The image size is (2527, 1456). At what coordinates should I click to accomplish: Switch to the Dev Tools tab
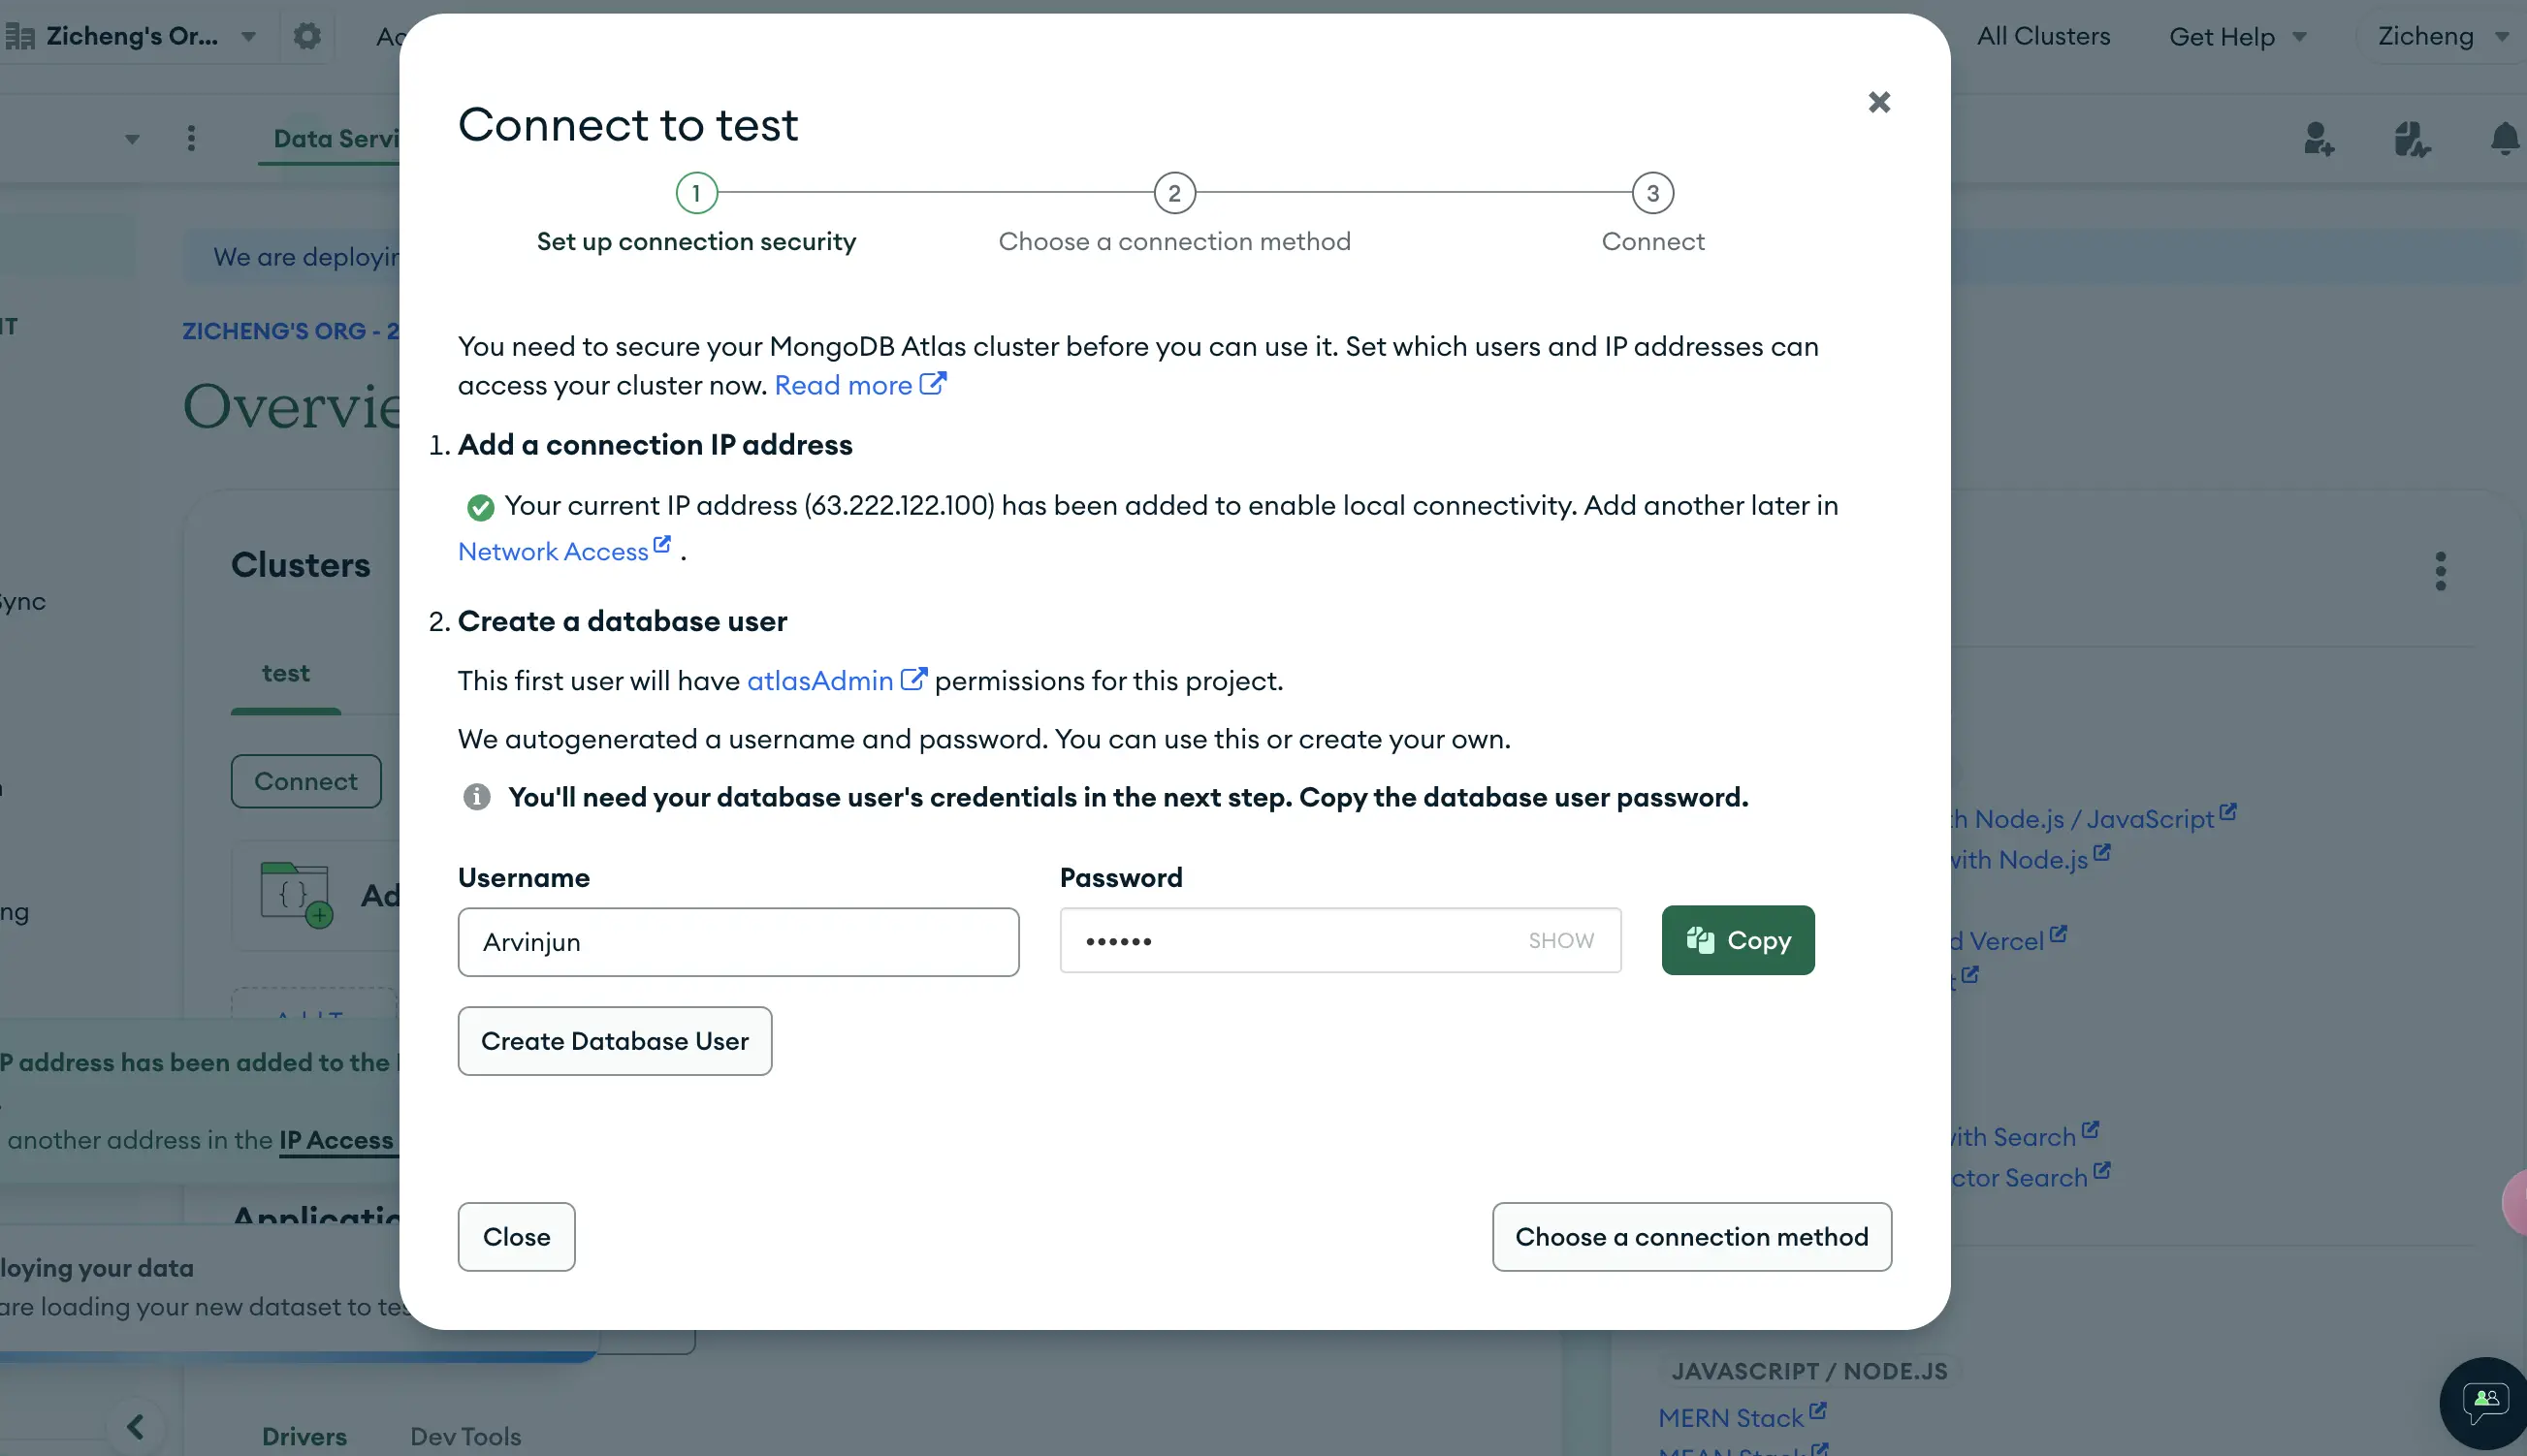point(465,1437)
